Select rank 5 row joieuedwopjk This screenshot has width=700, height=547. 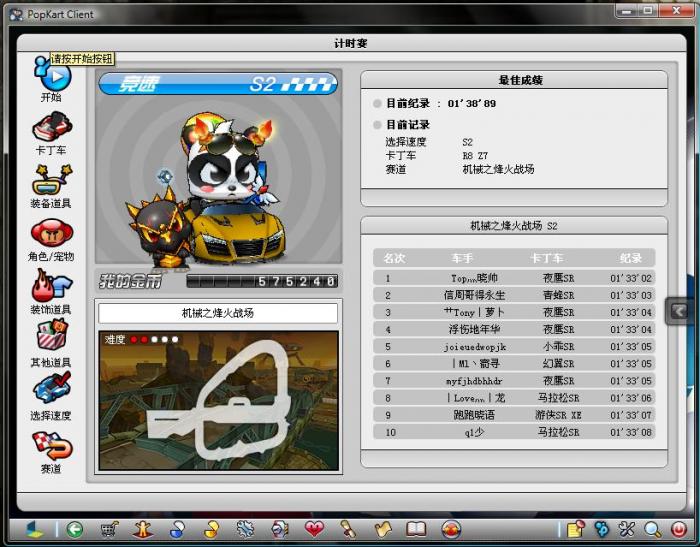514,347
